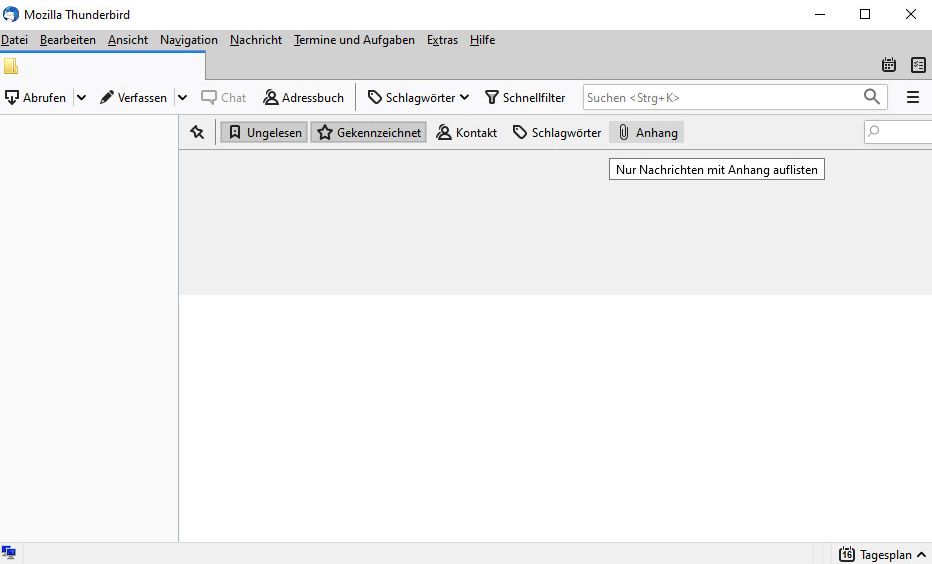932x564 pixels.
Task: Click Verfassen to compose a message
Action: [133, 97]
